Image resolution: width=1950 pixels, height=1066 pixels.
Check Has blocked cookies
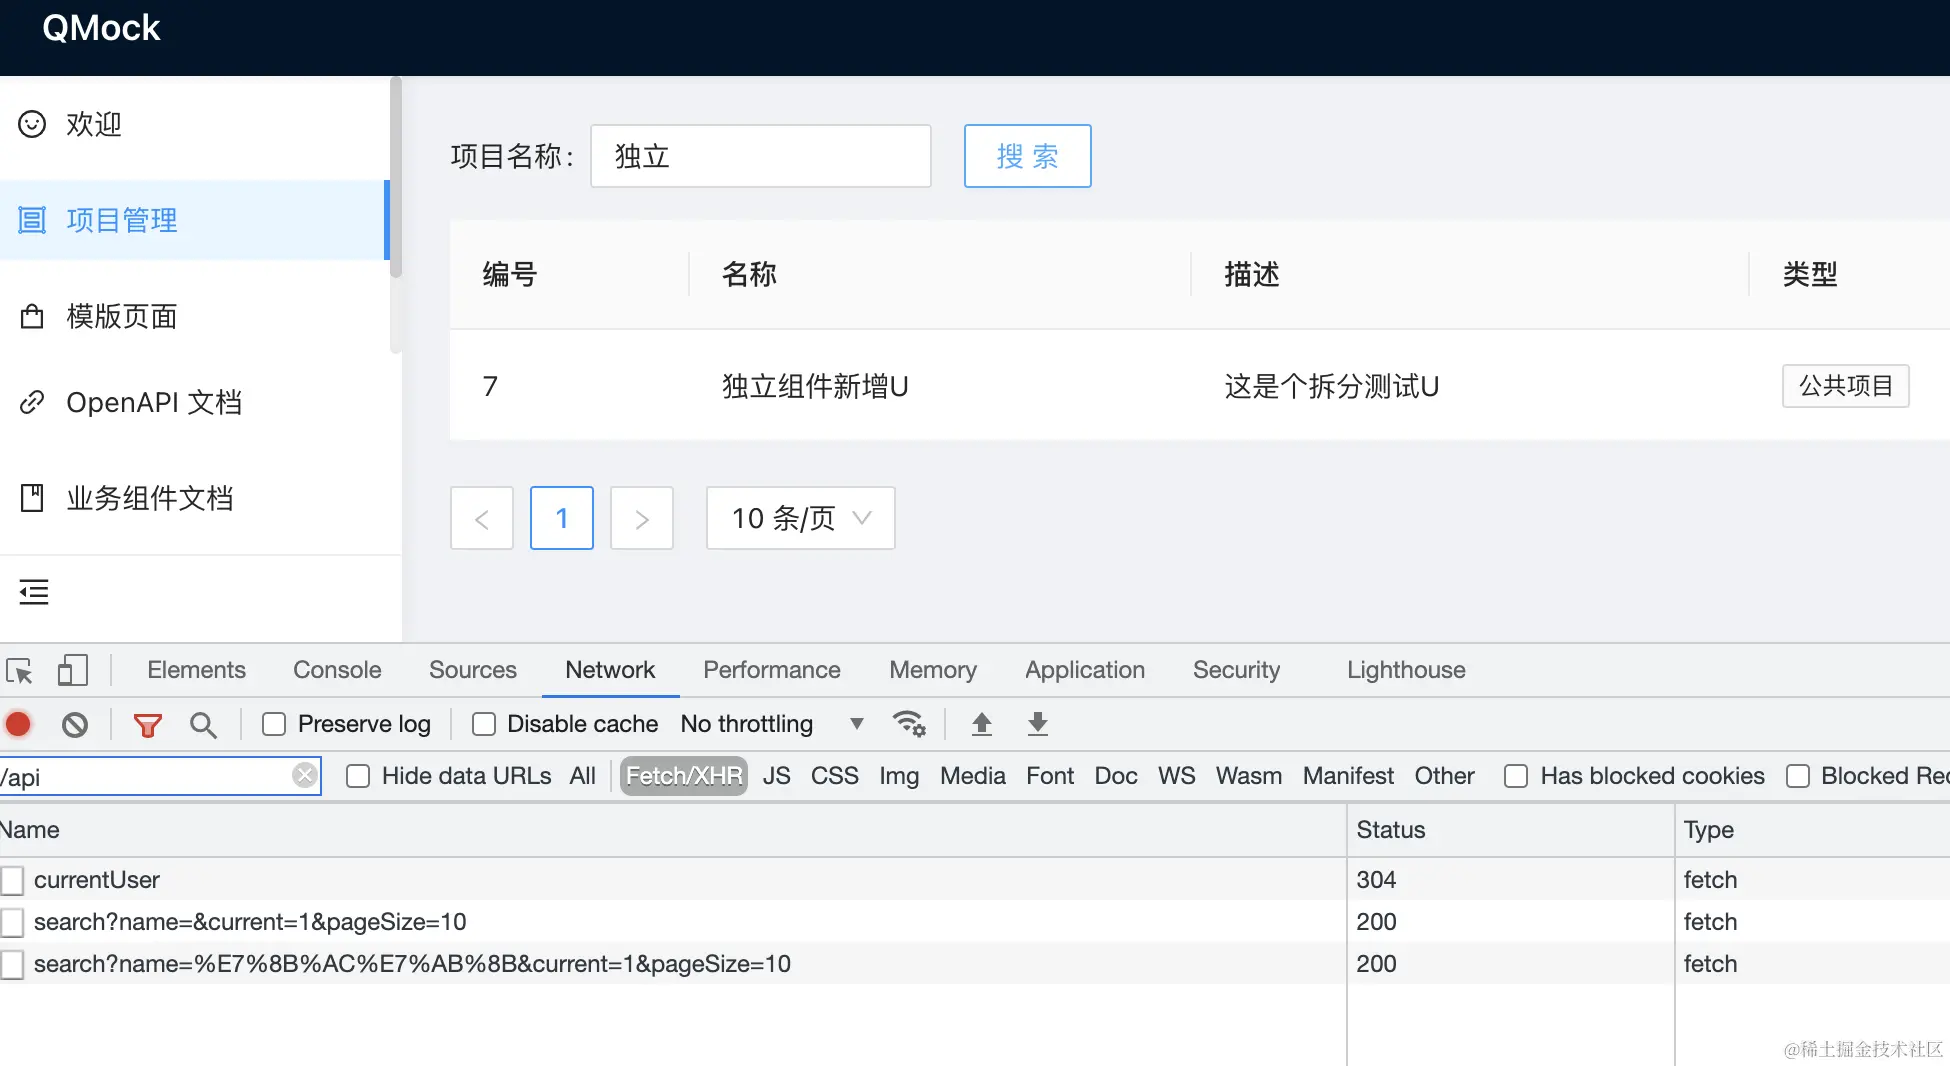point(1516,776)
